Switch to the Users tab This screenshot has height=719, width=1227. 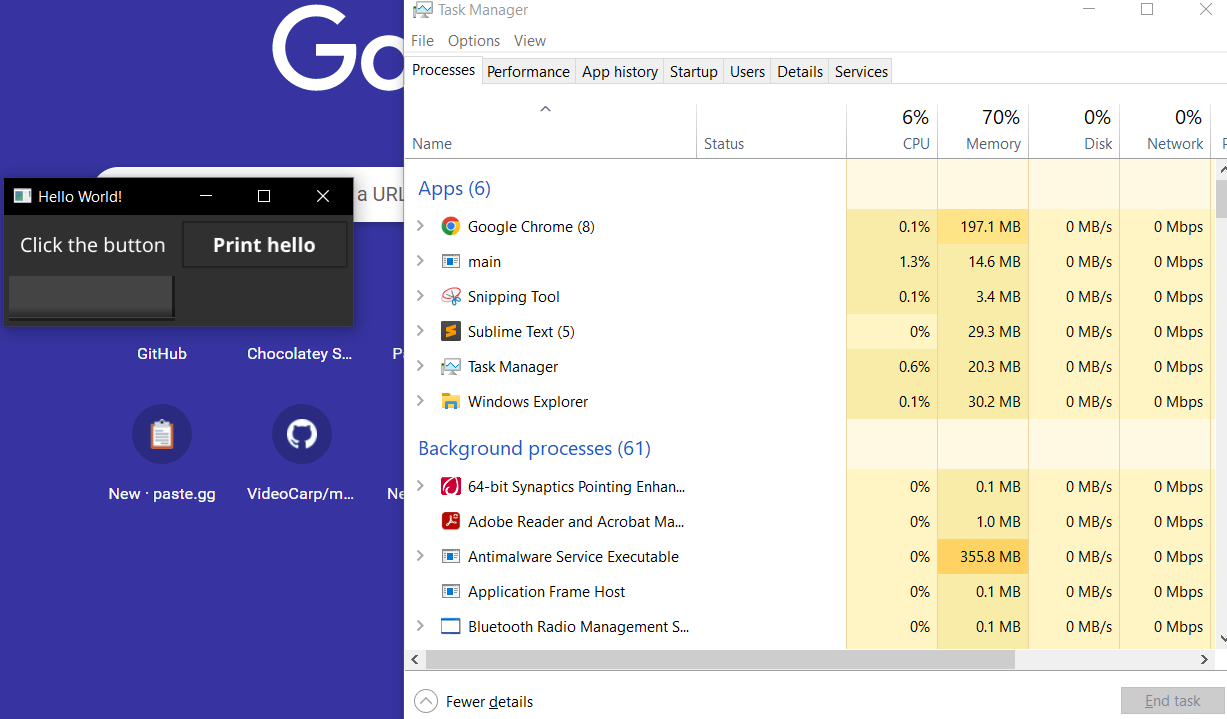(x=747, y=71)
